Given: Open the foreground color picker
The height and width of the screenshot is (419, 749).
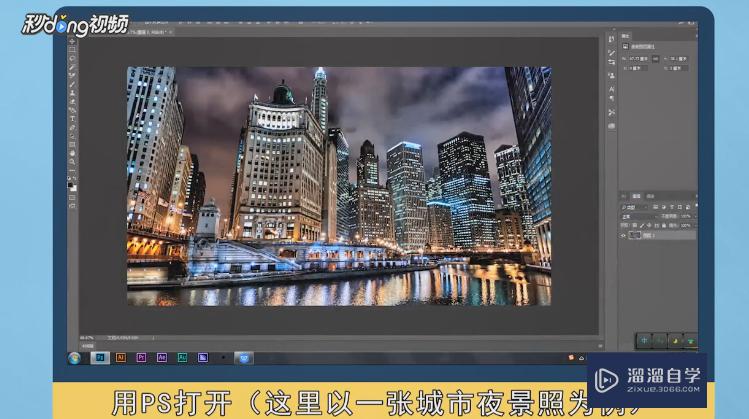Looking at the screenshot, I should point(70,185).
